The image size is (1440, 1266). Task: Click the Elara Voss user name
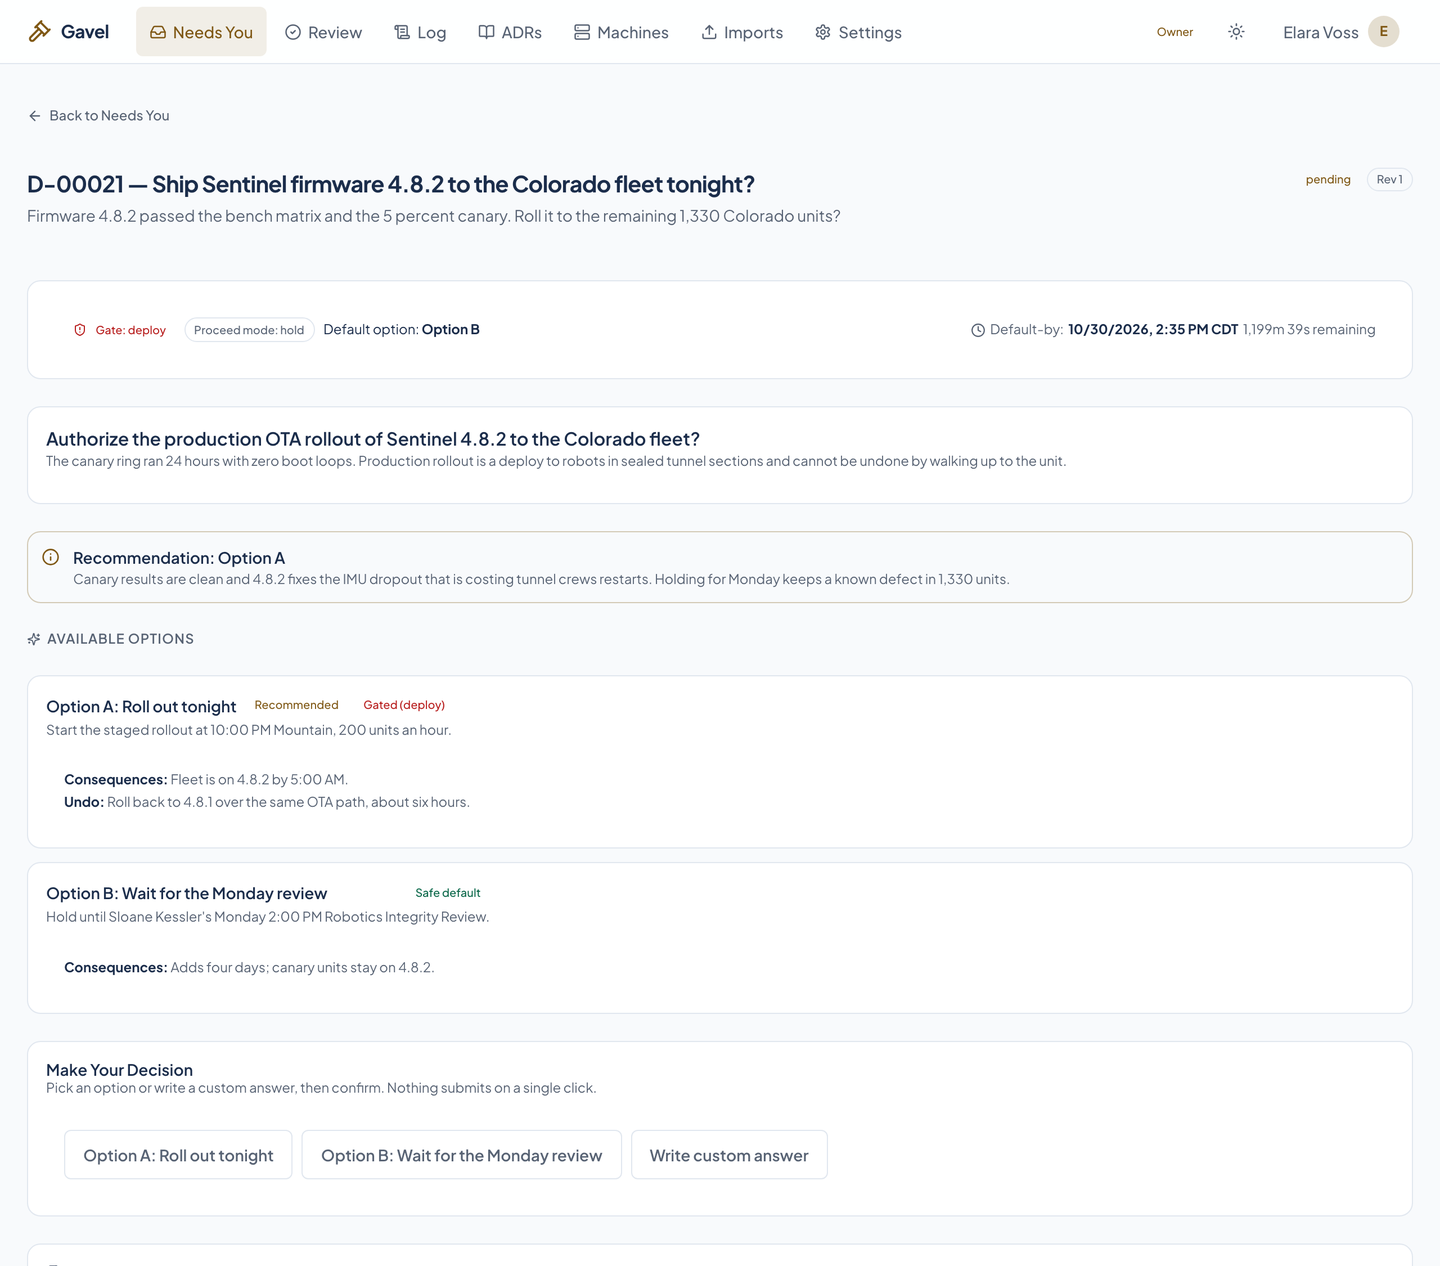1320,33
